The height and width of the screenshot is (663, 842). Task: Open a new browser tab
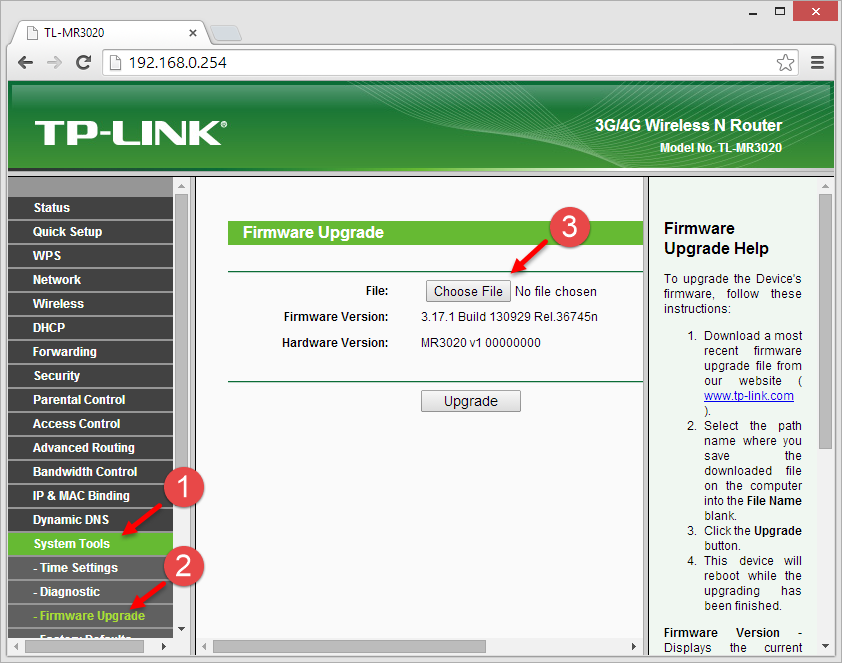click(x=226, y=33)
